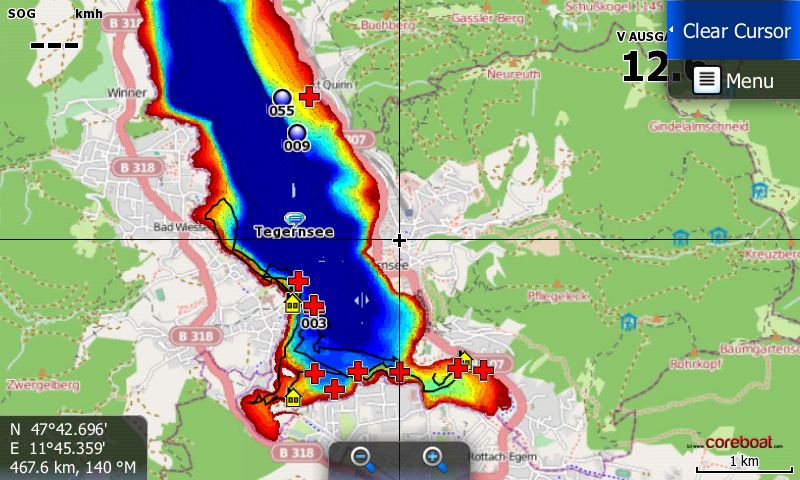Tap the blue hut icon near Pfliegeleck
This screenshot has width=800, height=480.
click(629, 321)
